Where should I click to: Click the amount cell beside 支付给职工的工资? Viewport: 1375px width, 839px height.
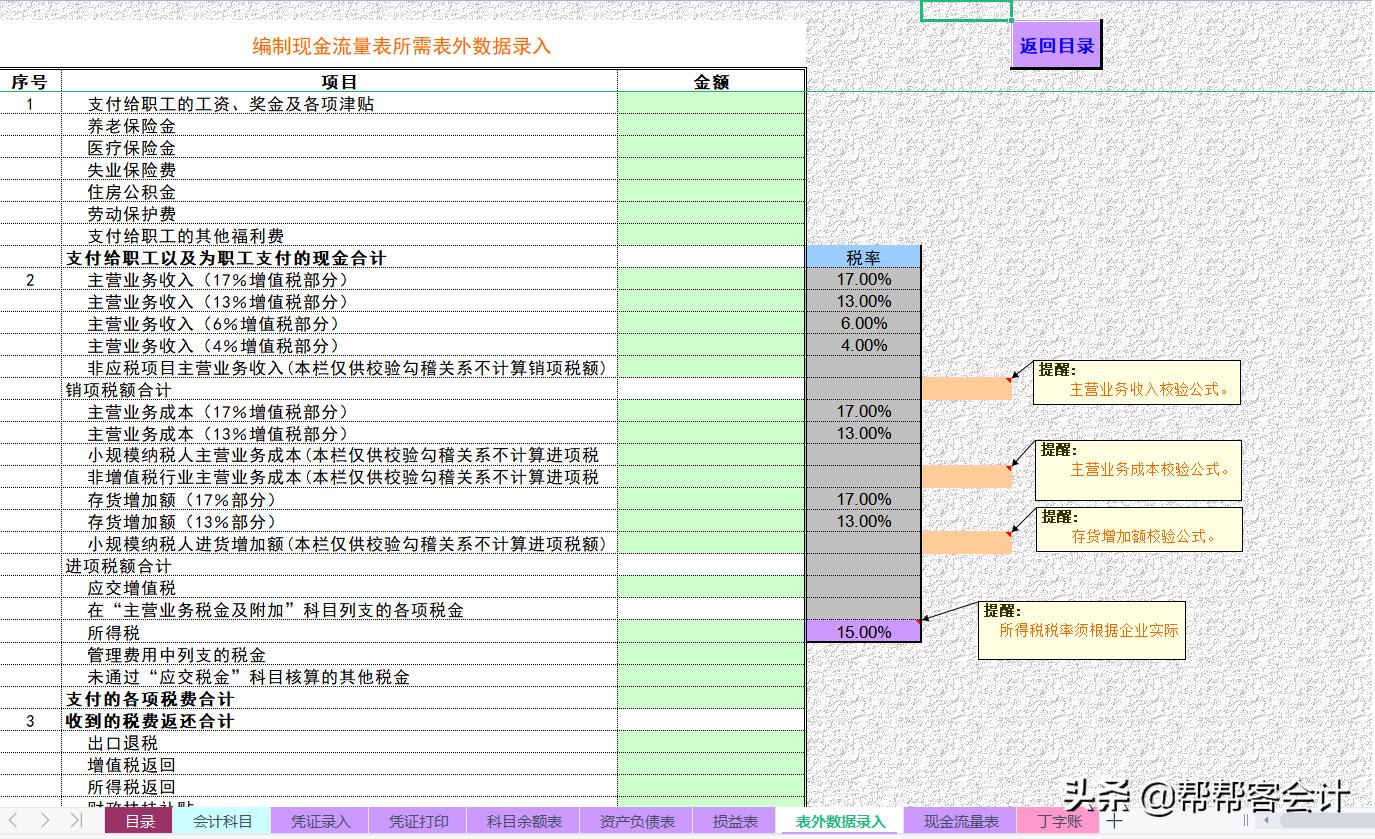(710, 103)
